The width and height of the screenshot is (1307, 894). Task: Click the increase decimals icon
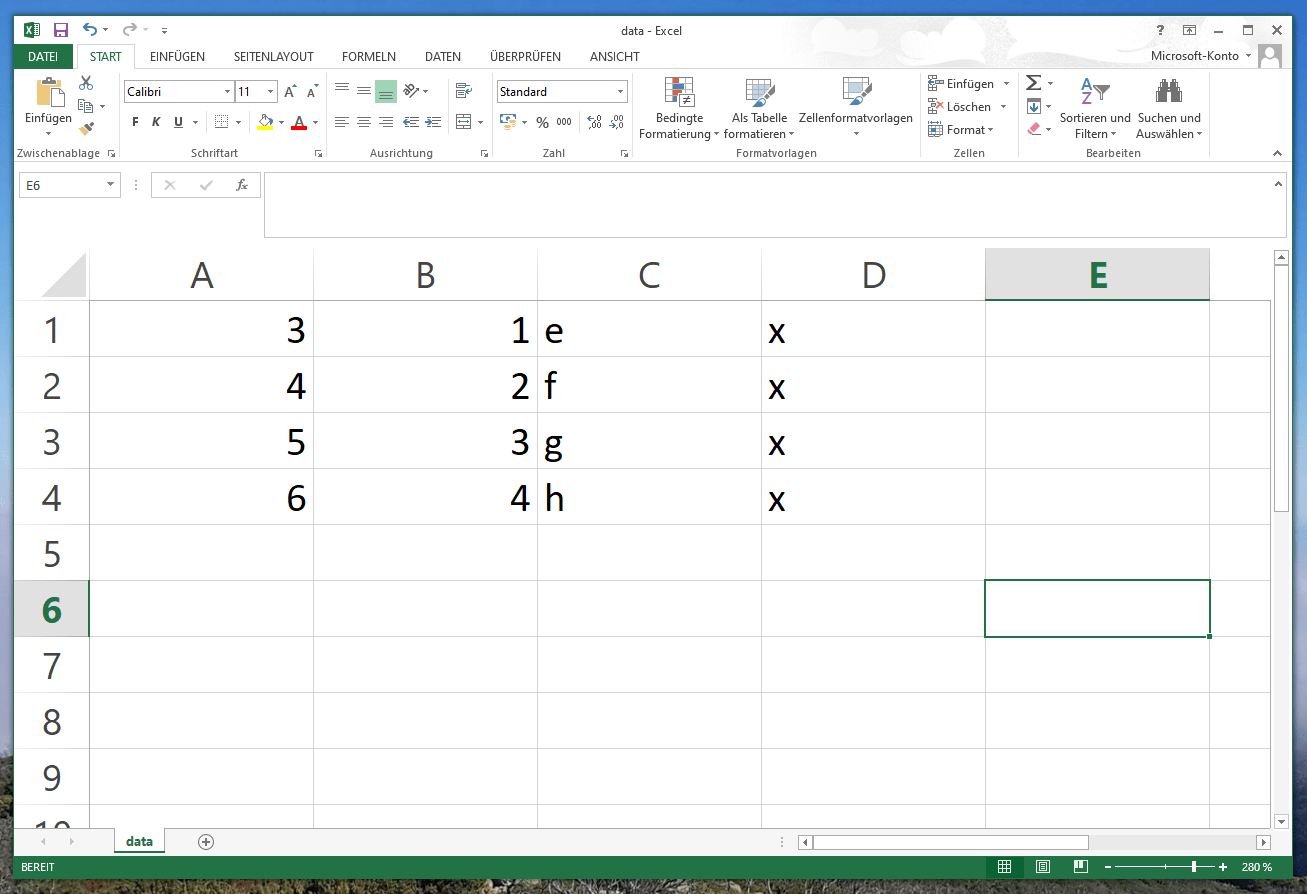pyautogui.click(x=592, y=121)
